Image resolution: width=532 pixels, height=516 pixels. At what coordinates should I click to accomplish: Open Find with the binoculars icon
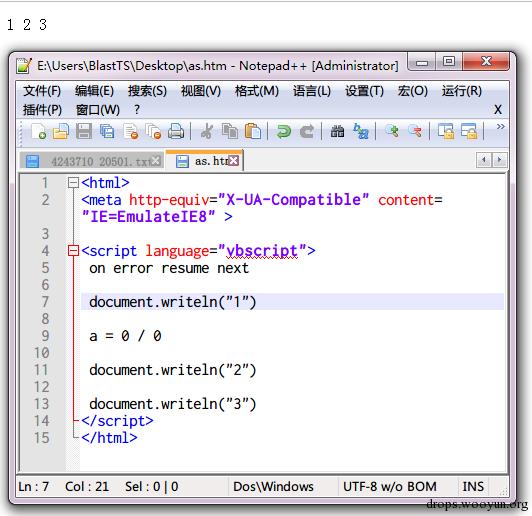(338, 132)
